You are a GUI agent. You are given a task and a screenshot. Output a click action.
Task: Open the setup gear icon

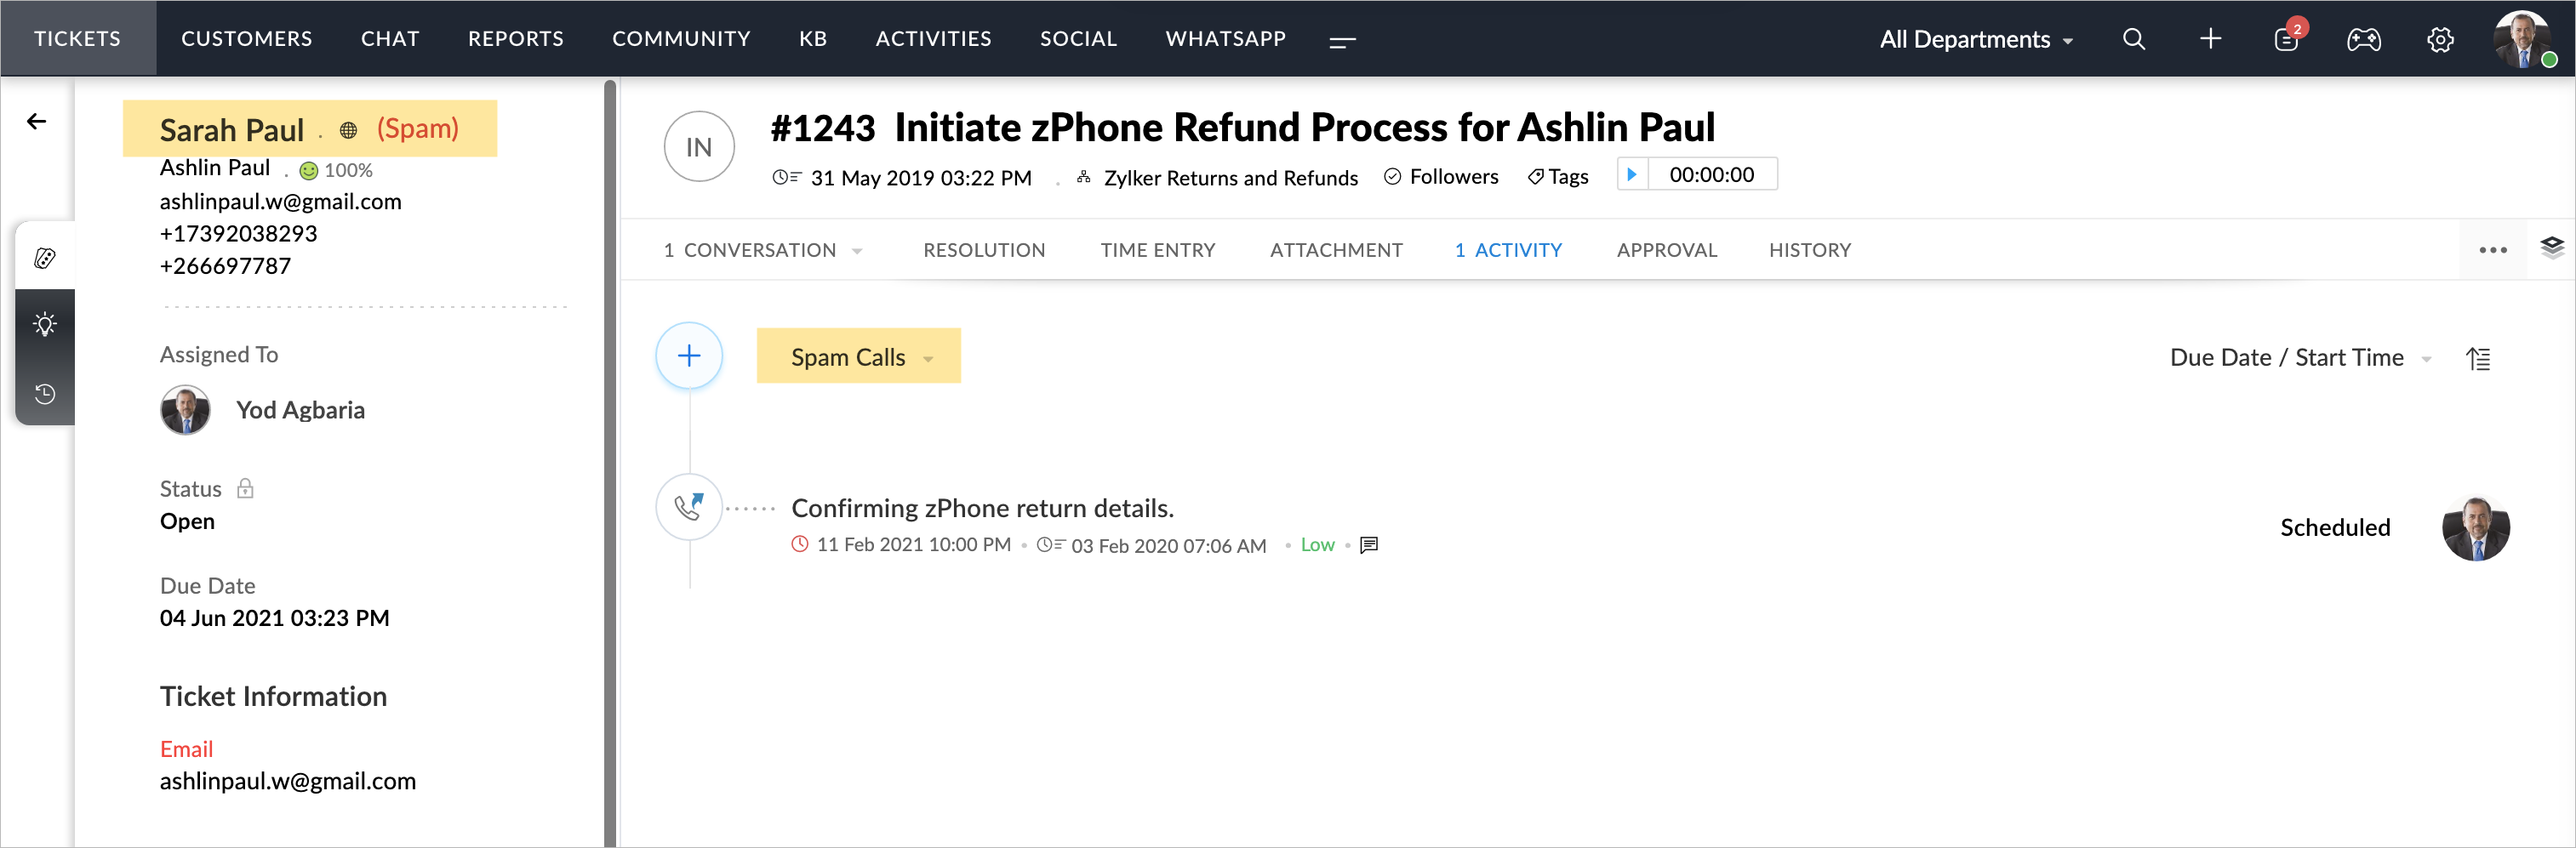coord(2440,39)
